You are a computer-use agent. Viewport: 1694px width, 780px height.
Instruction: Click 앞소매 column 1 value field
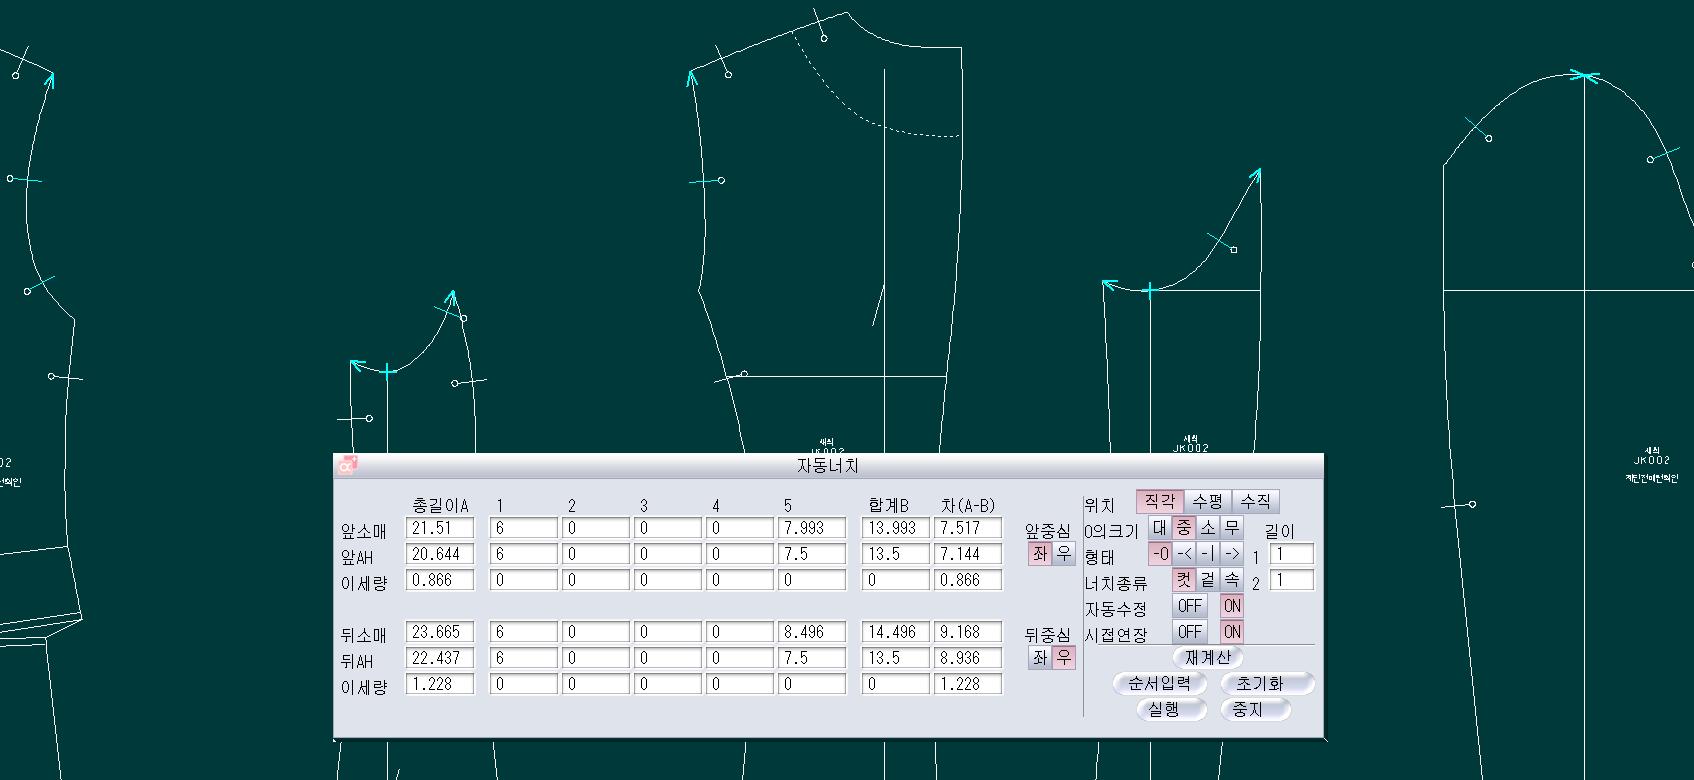click(523, 527)
